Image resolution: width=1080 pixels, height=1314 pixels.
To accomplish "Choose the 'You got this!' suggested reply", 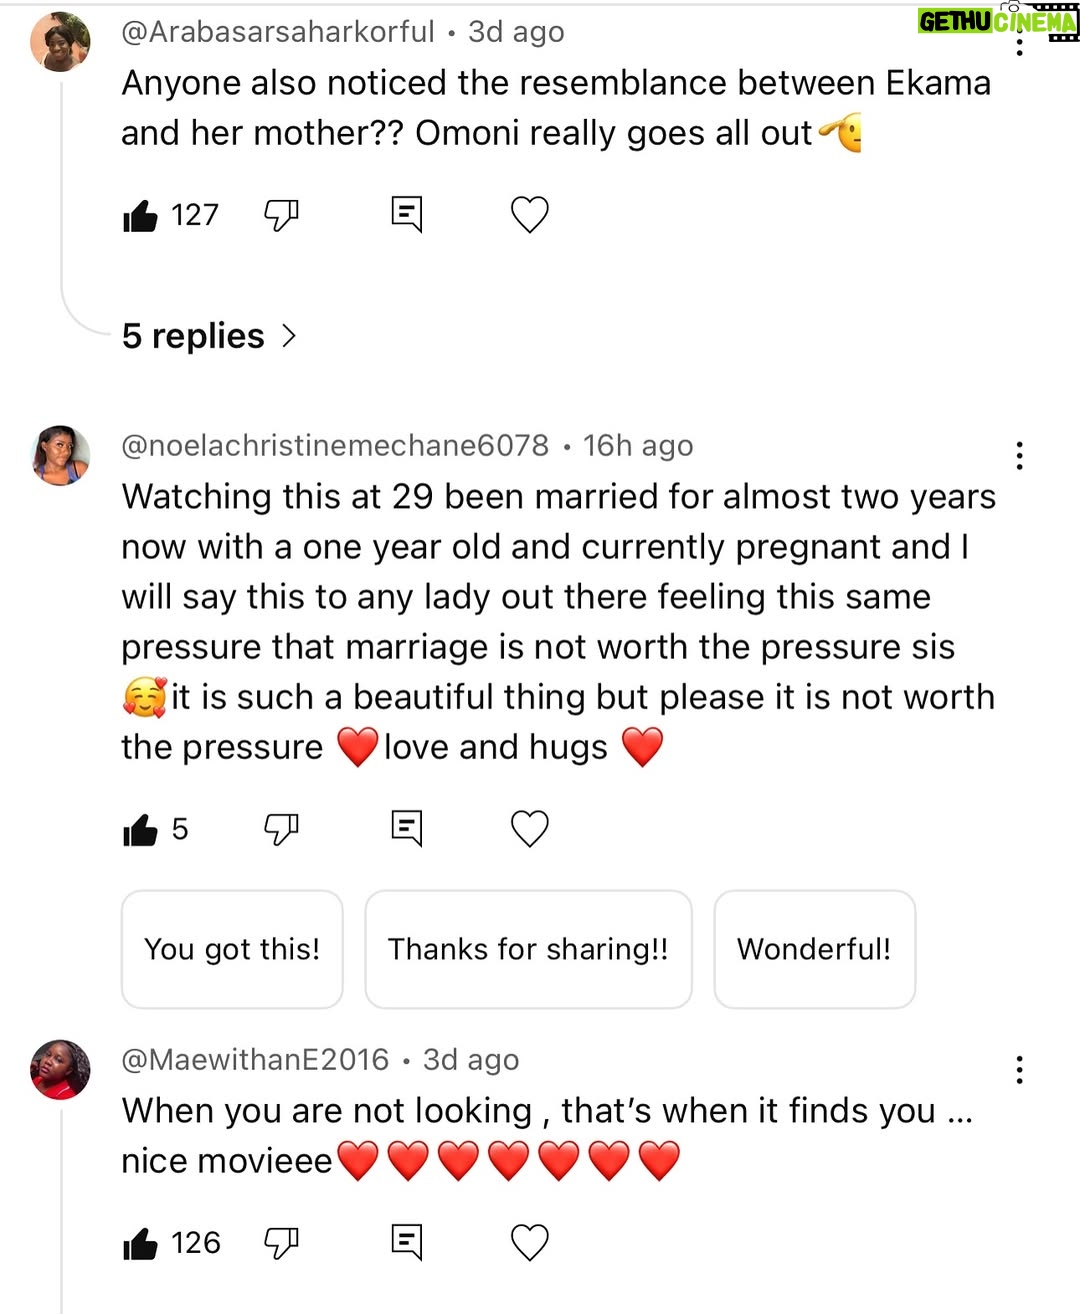I will [232, 949].
